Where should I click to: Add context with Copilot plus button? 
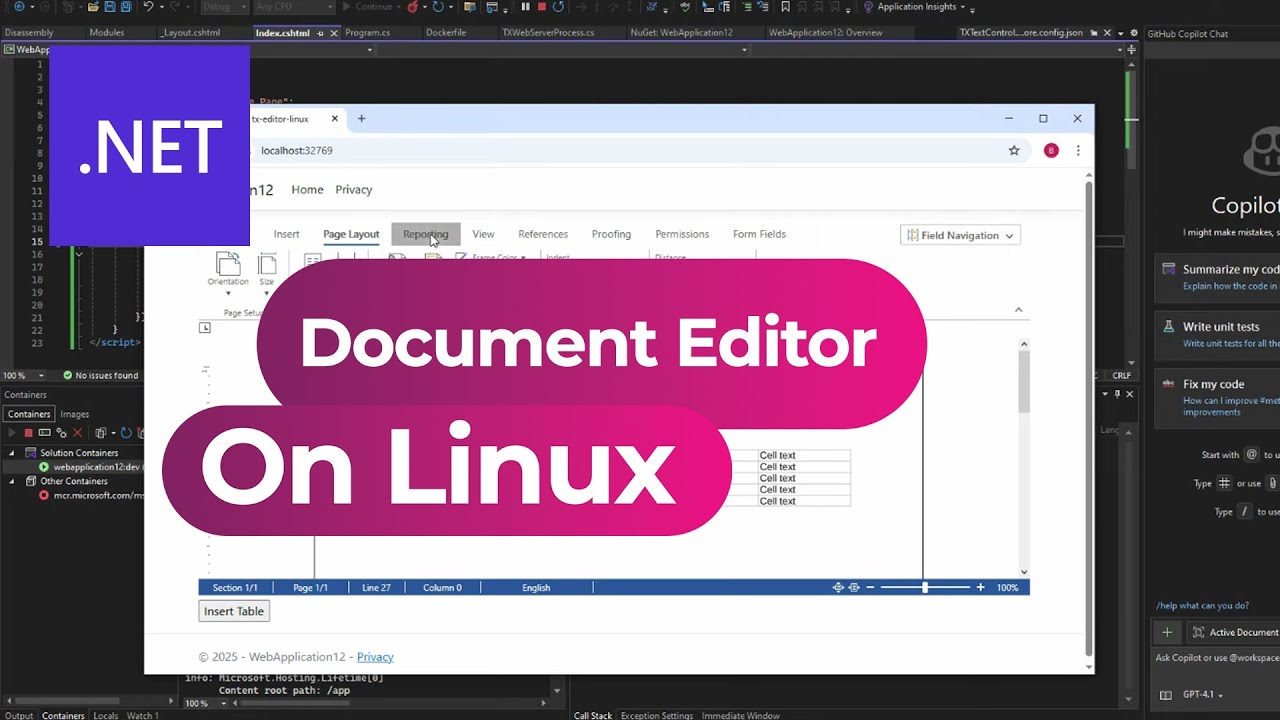pos(1167,632)
